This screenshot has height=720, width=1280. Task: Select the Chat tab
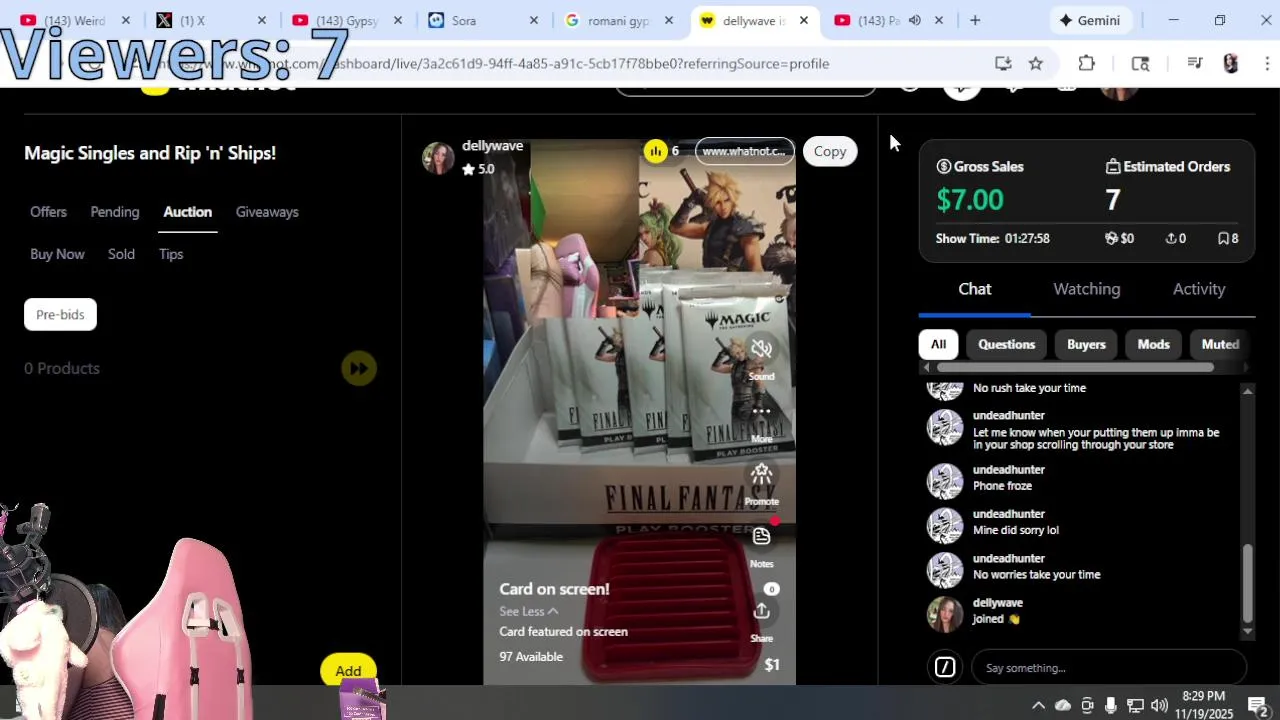[x=975, y=289]
